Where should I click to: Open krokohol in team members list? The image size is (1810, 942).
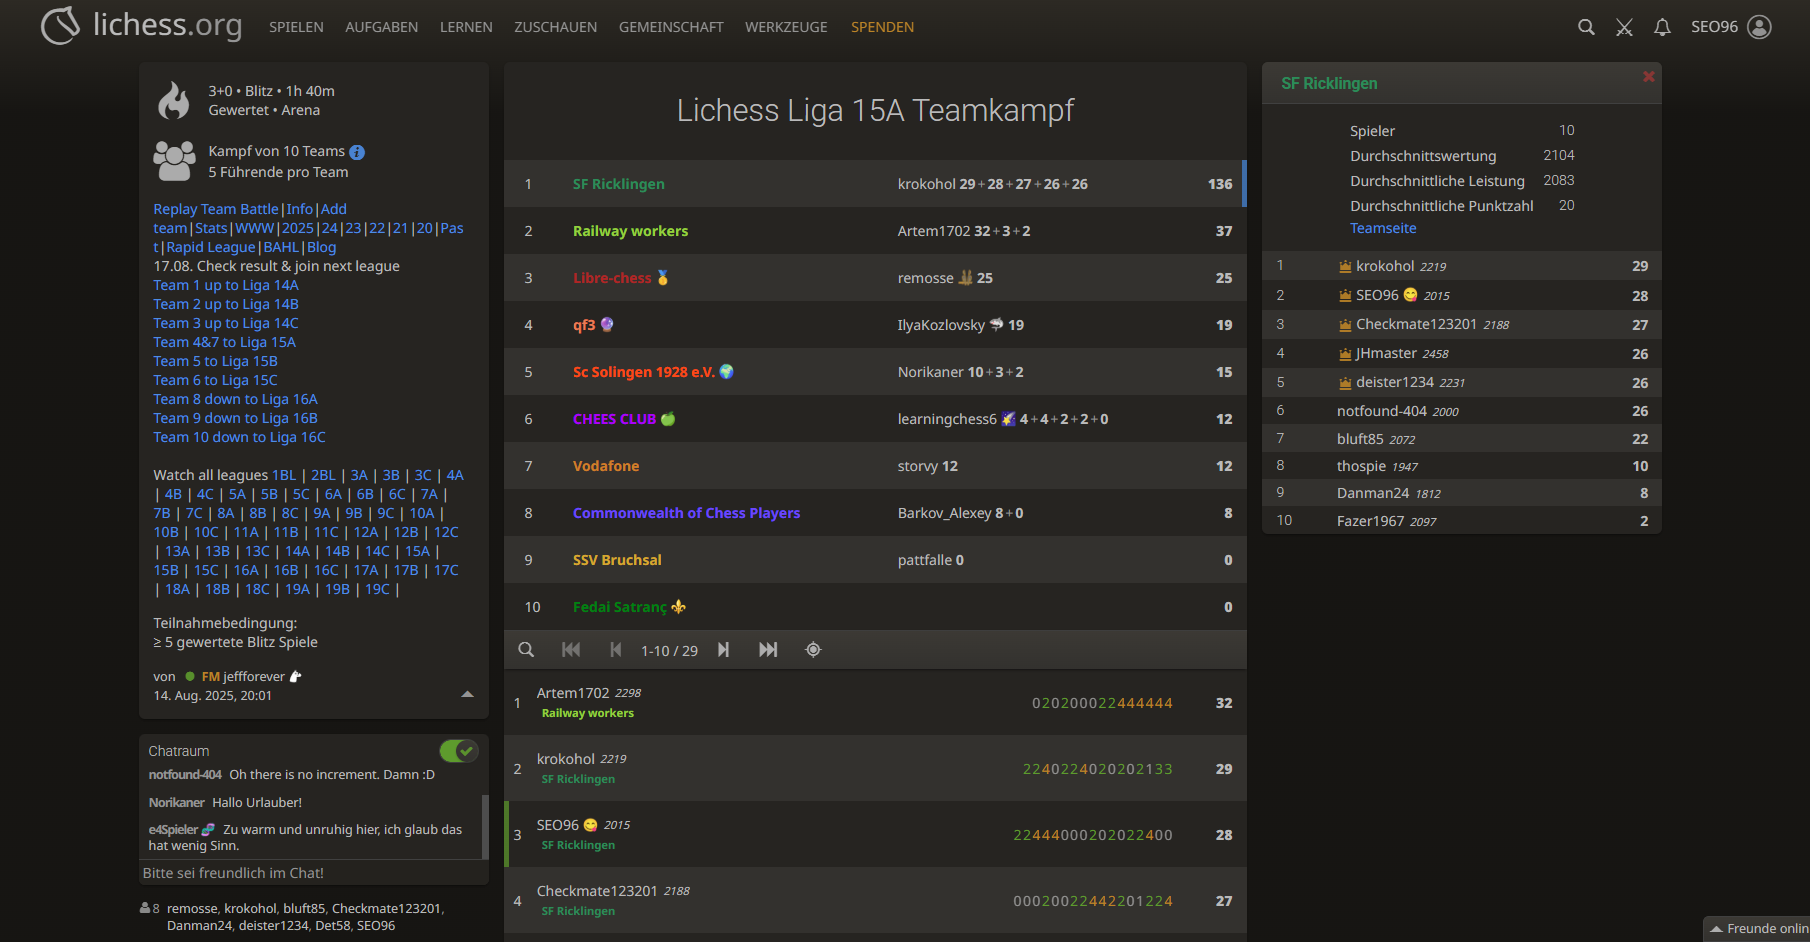(x=1462, y=266)
